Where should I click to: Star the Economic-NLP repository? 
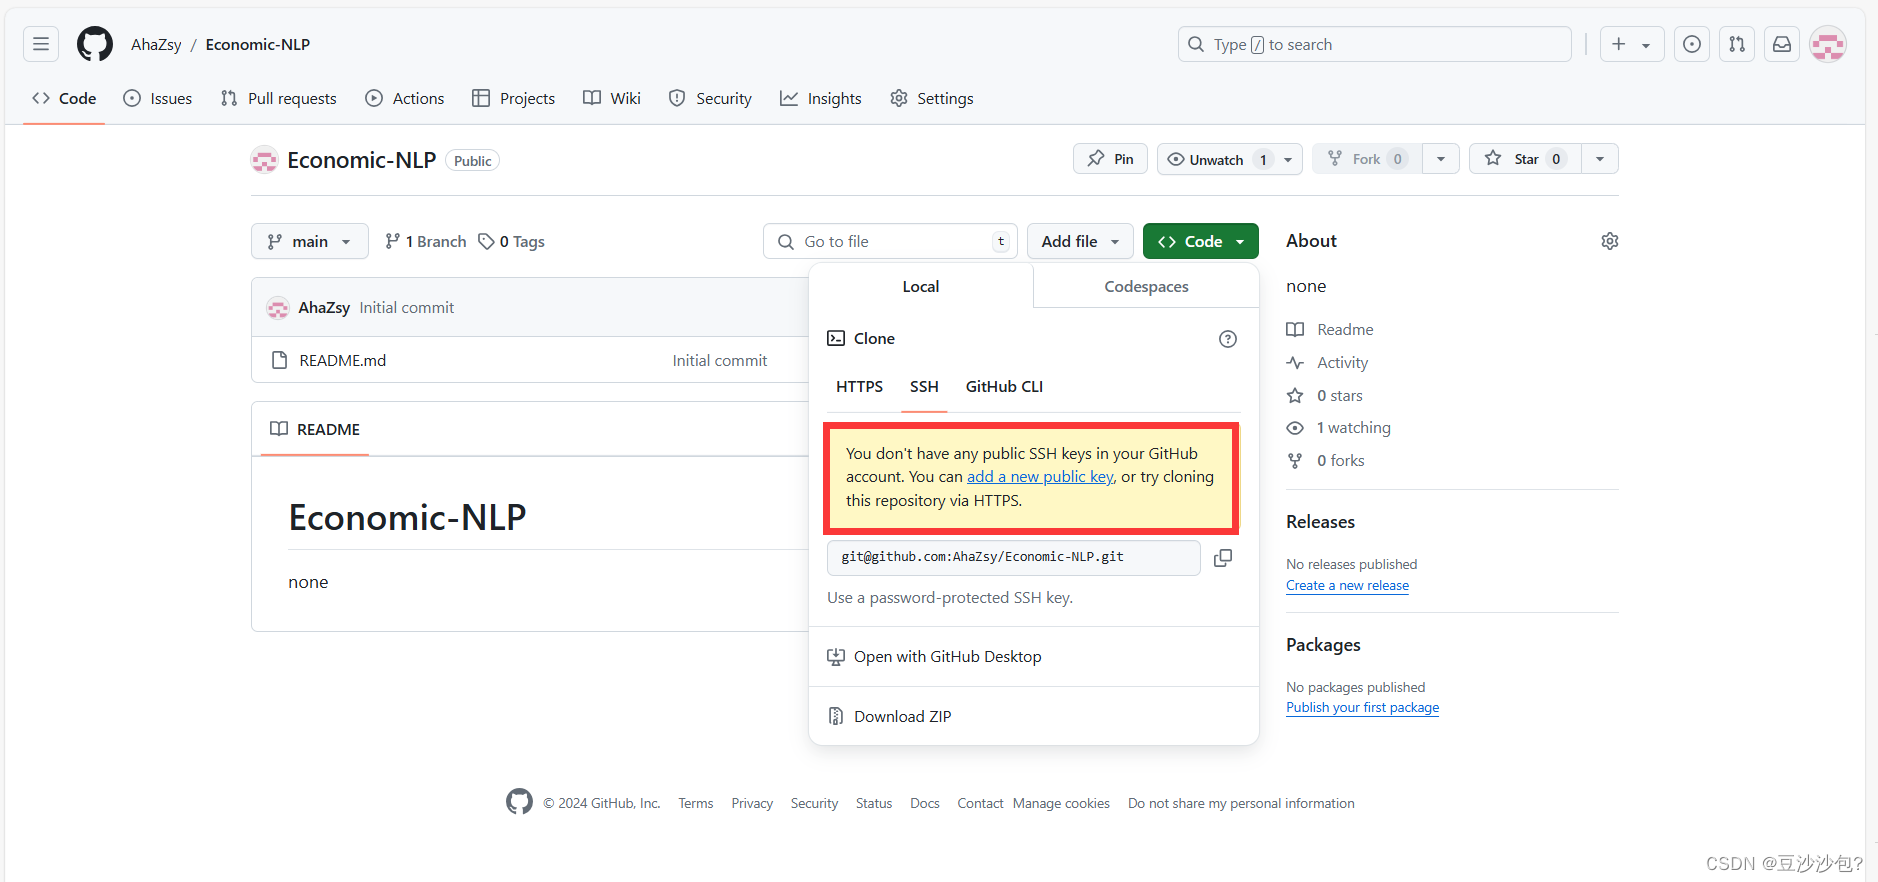[x=1526, y=159]
